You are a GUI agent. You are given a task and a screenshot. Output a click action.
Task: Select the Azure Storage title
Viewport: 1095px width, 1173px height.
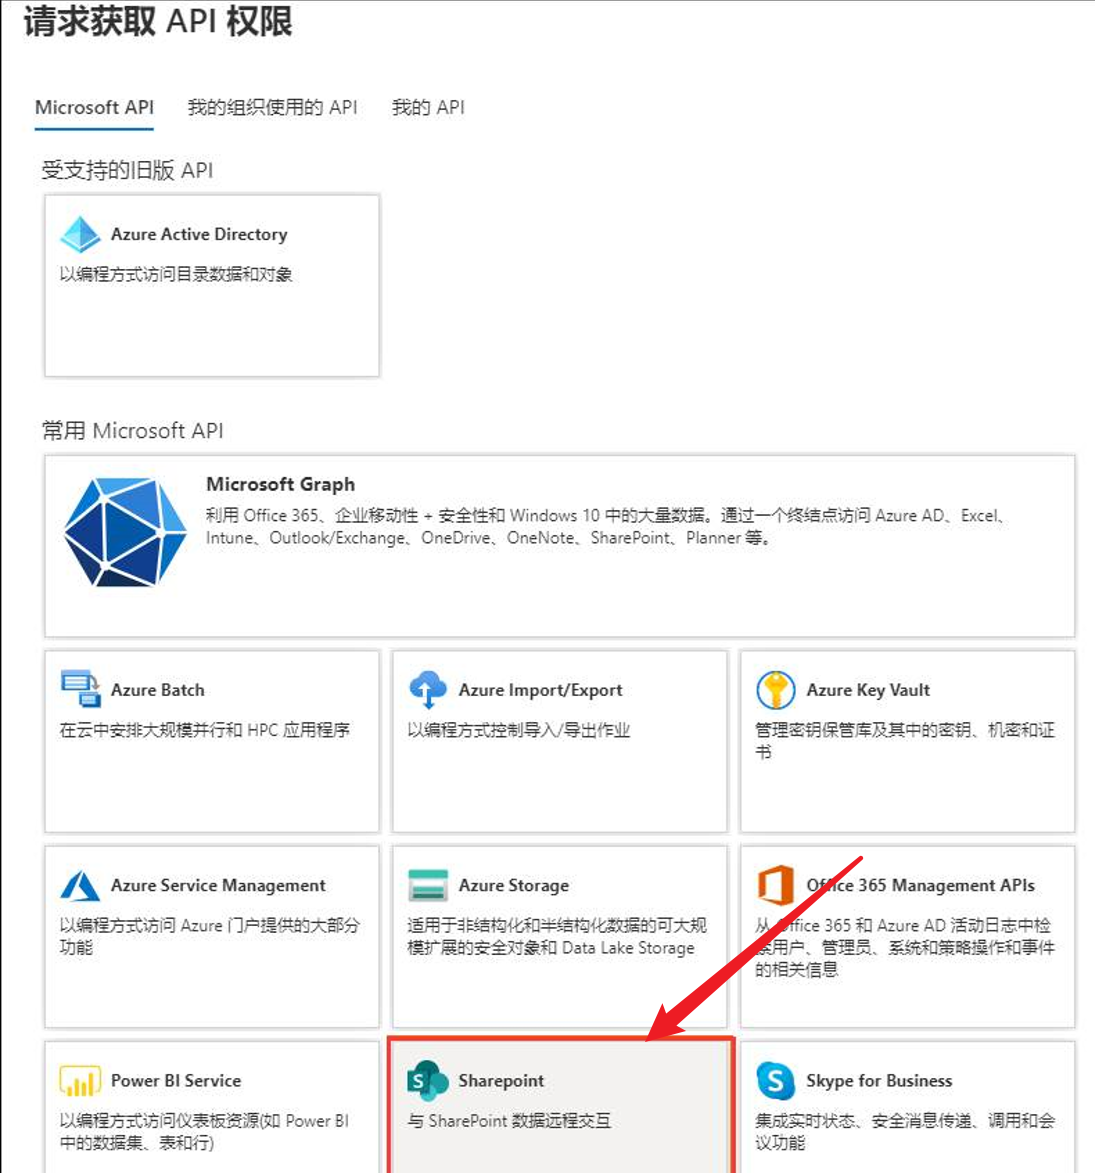[513, 886]
